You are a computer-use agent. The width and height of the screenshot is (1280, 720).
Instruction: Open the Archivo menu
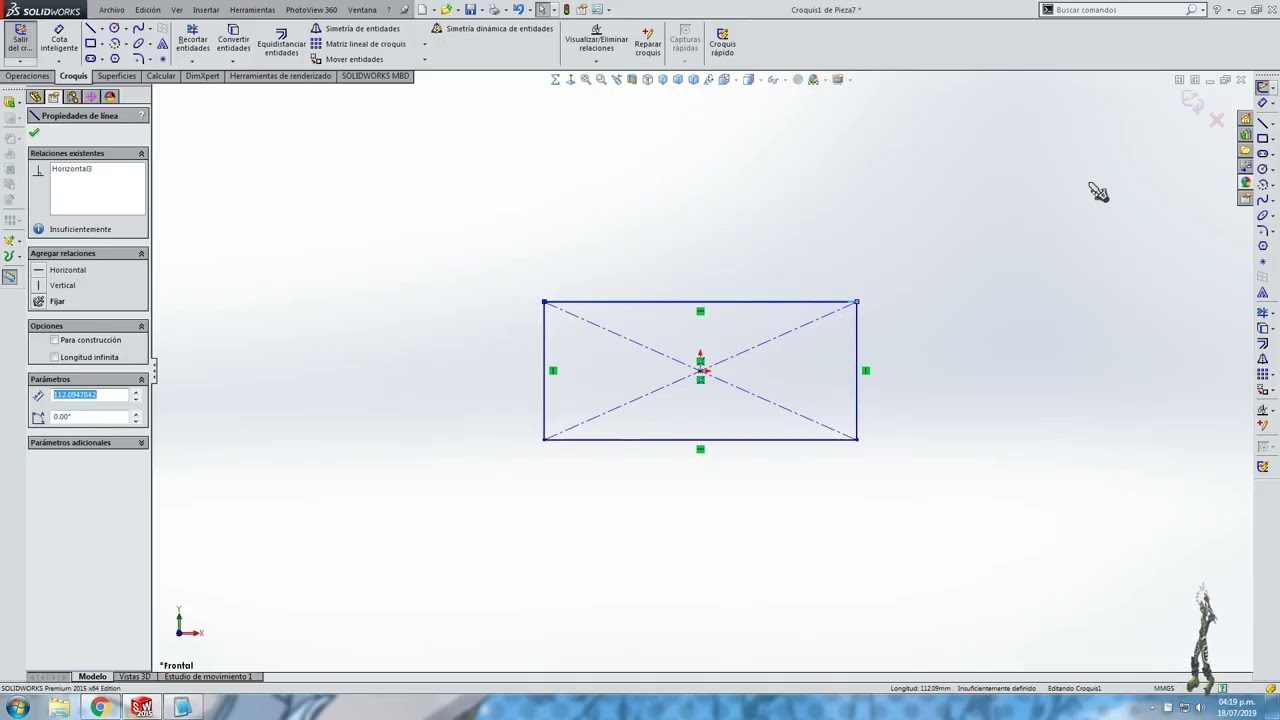112,10
